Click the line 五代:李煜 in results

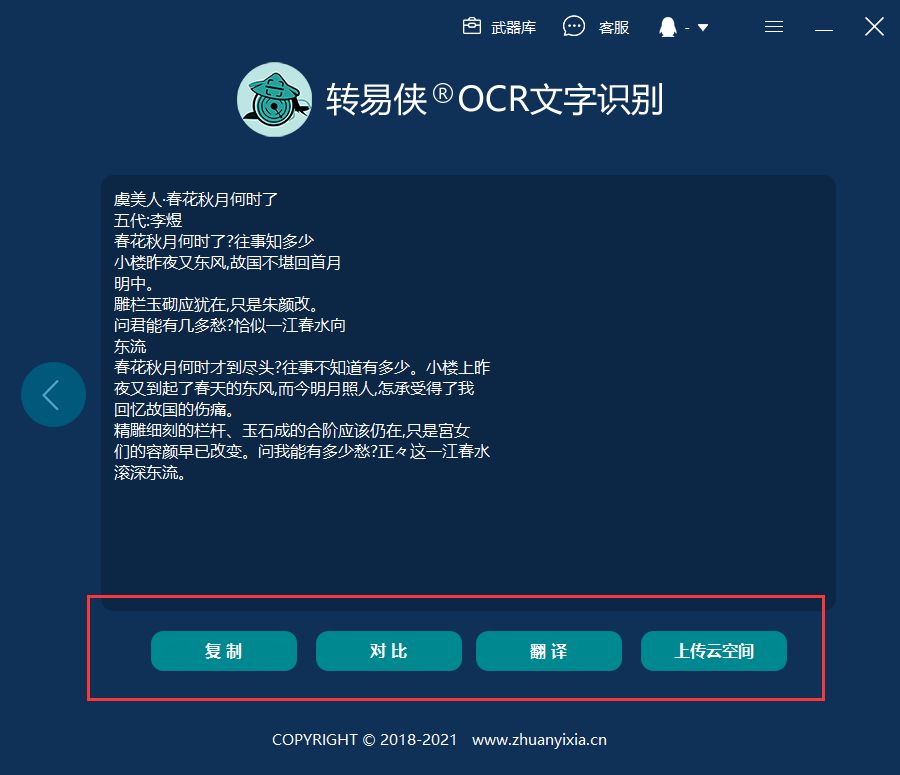[x=148, y=220]
